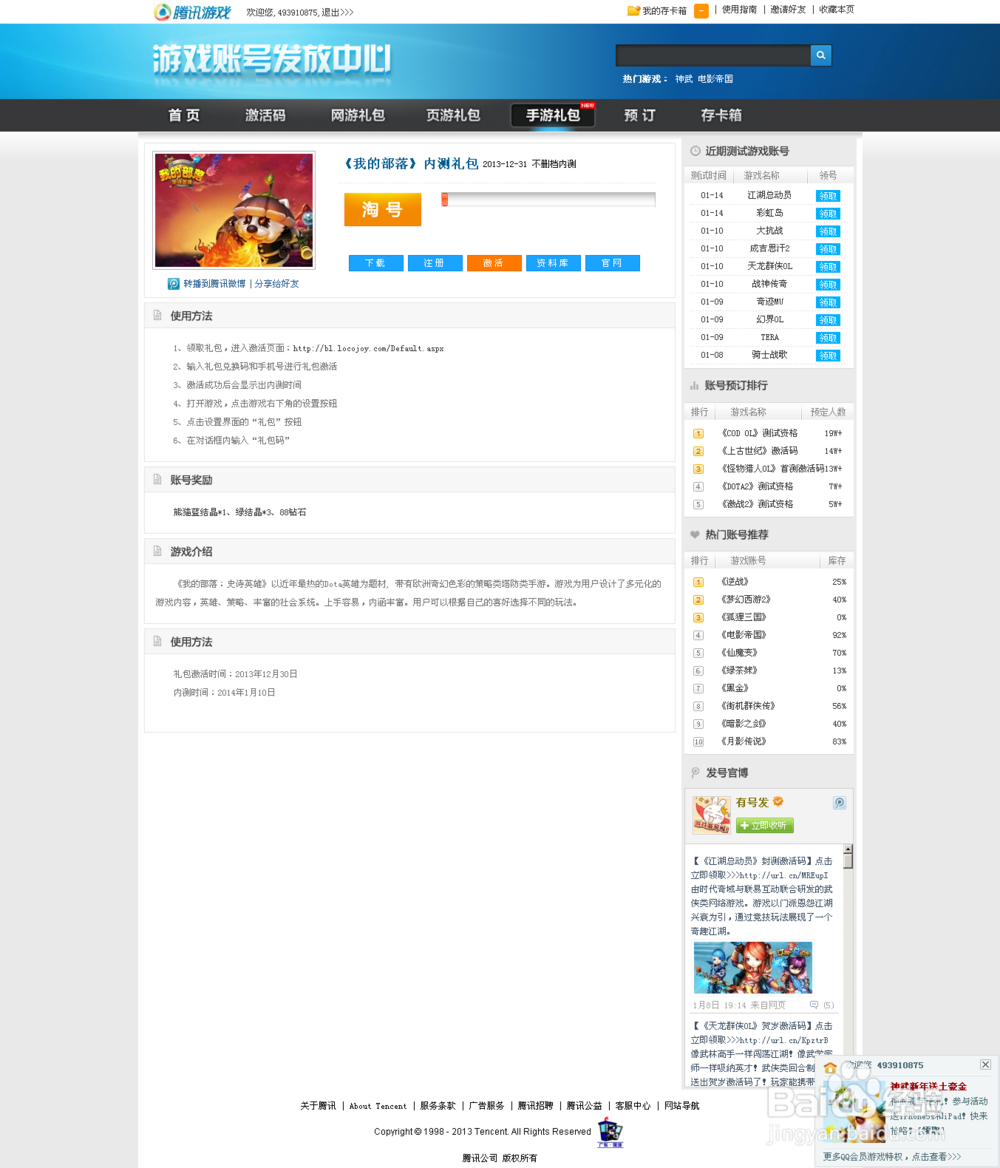Viewport: 1000px width, 1168px height.
Task: Click the 收藏本页 link
Action: coord(837,10)
